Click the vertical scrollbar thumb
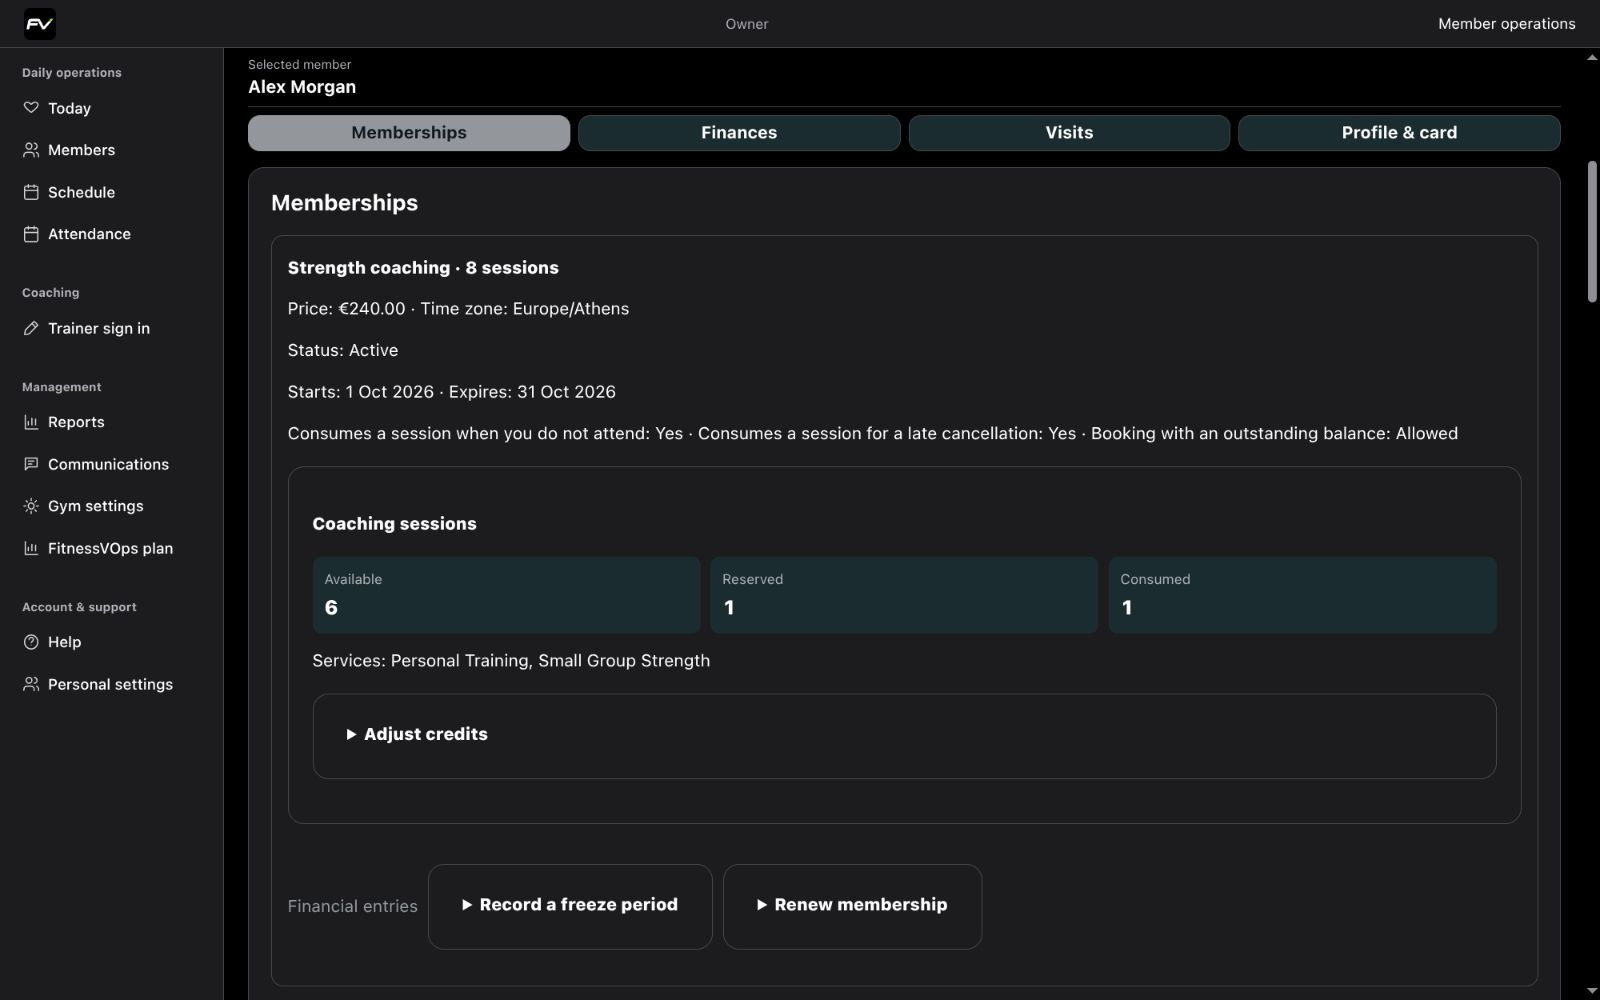1600x1000 pixels. pyautogui.click(x=1592, y=231)
